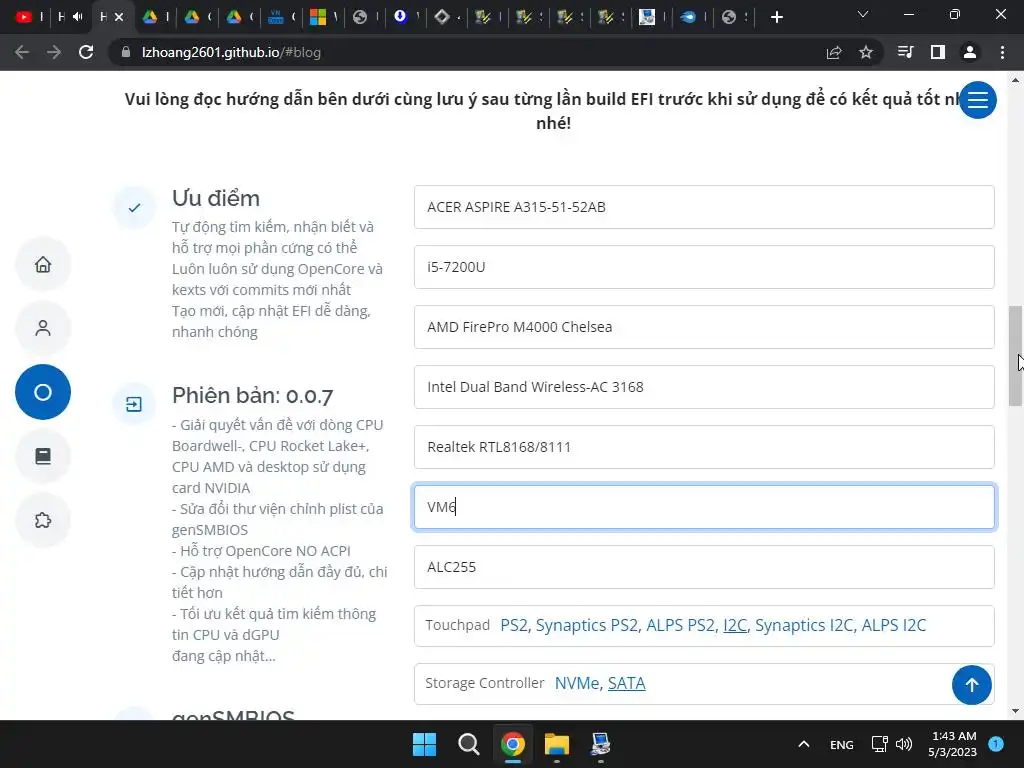The height and width of the screenshot is (768, 1024).
Task: View site lock information icon
Action: pyautogui.click(x=126, y=52)
